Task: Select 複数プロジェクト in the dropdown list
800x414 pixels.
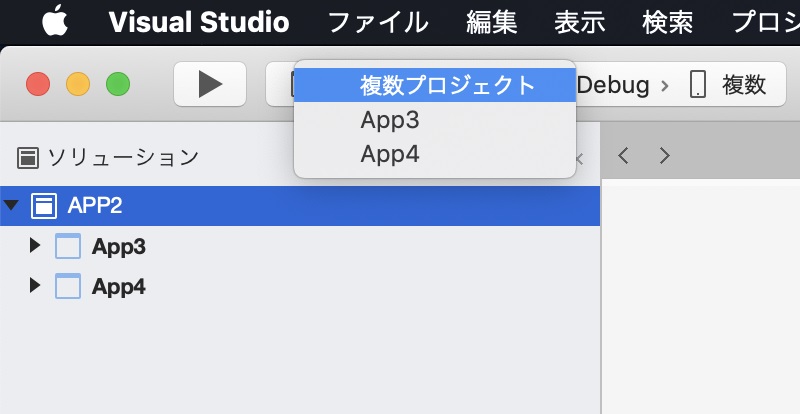Action: [x=435, y=85]
